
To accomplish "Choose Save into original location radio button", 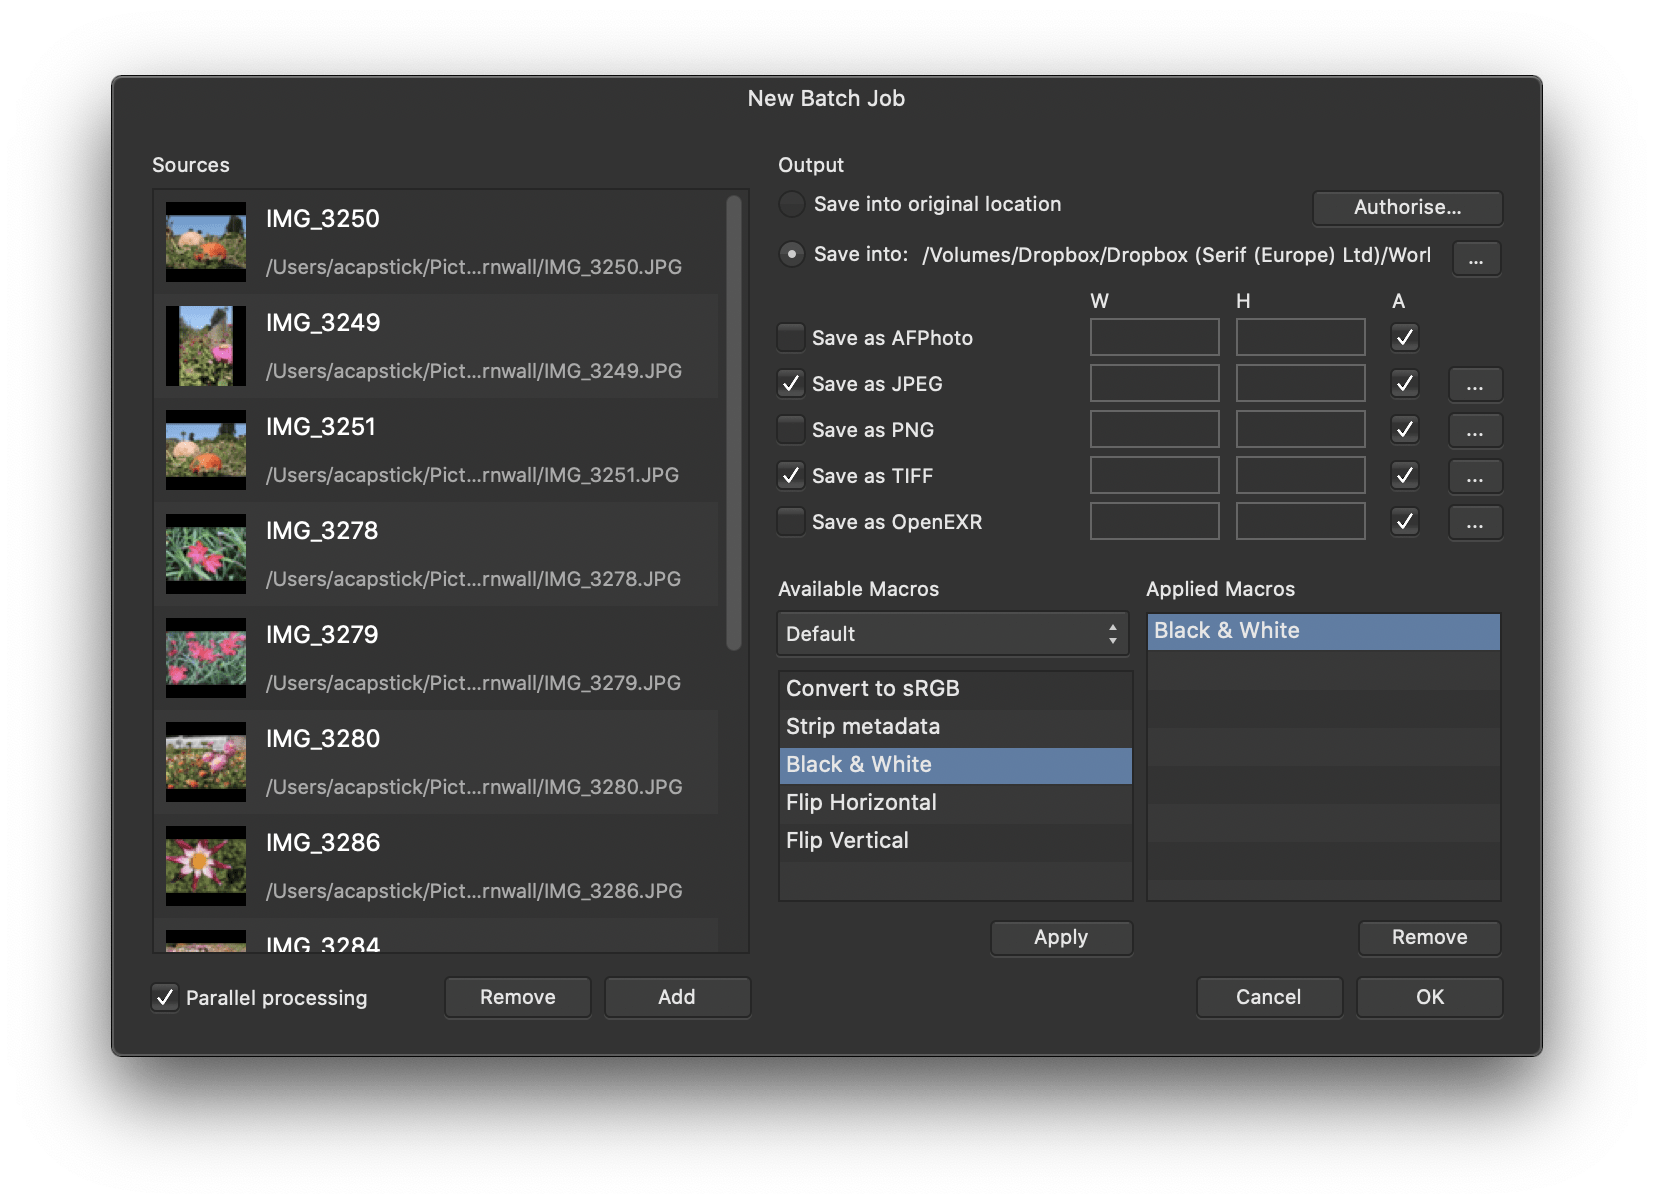I will coord(792,204).
